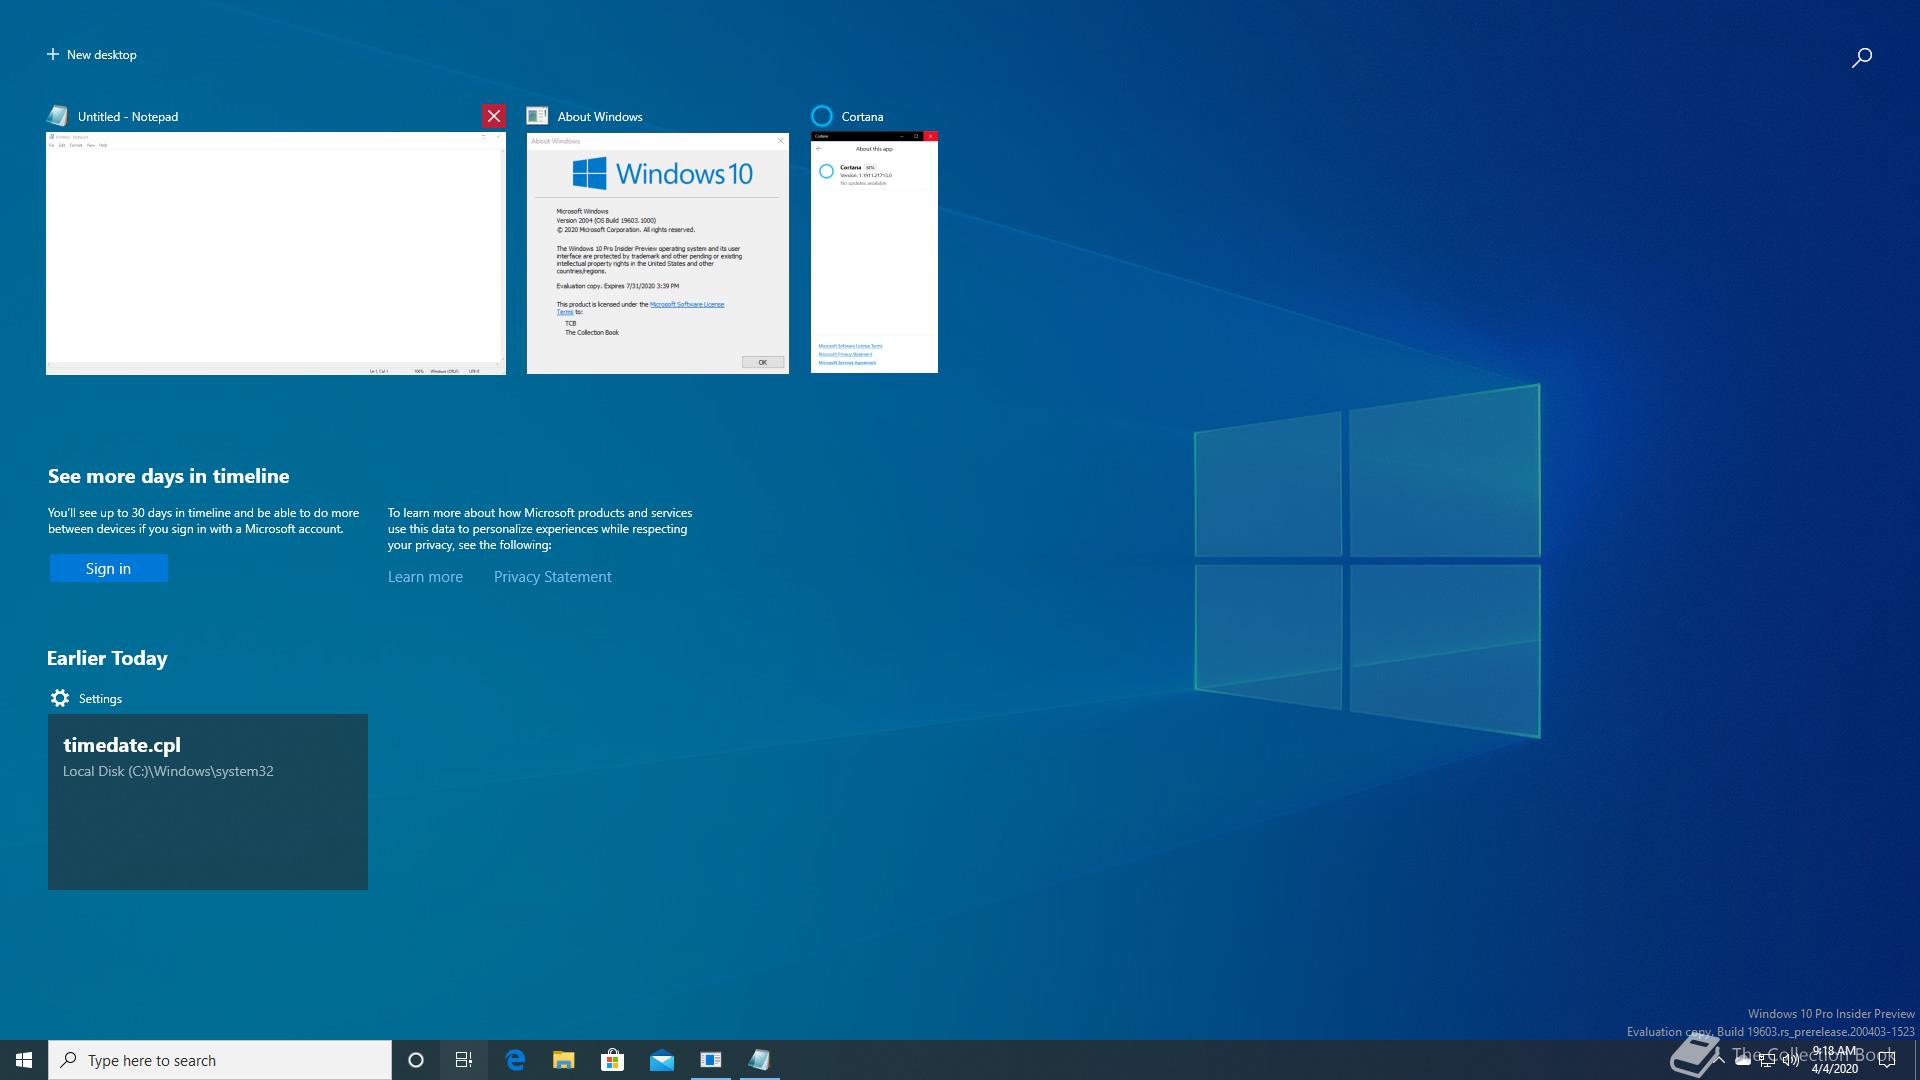1920x1080 pixels.
Task: Open the Learn more link
Action: pos(425,577)
